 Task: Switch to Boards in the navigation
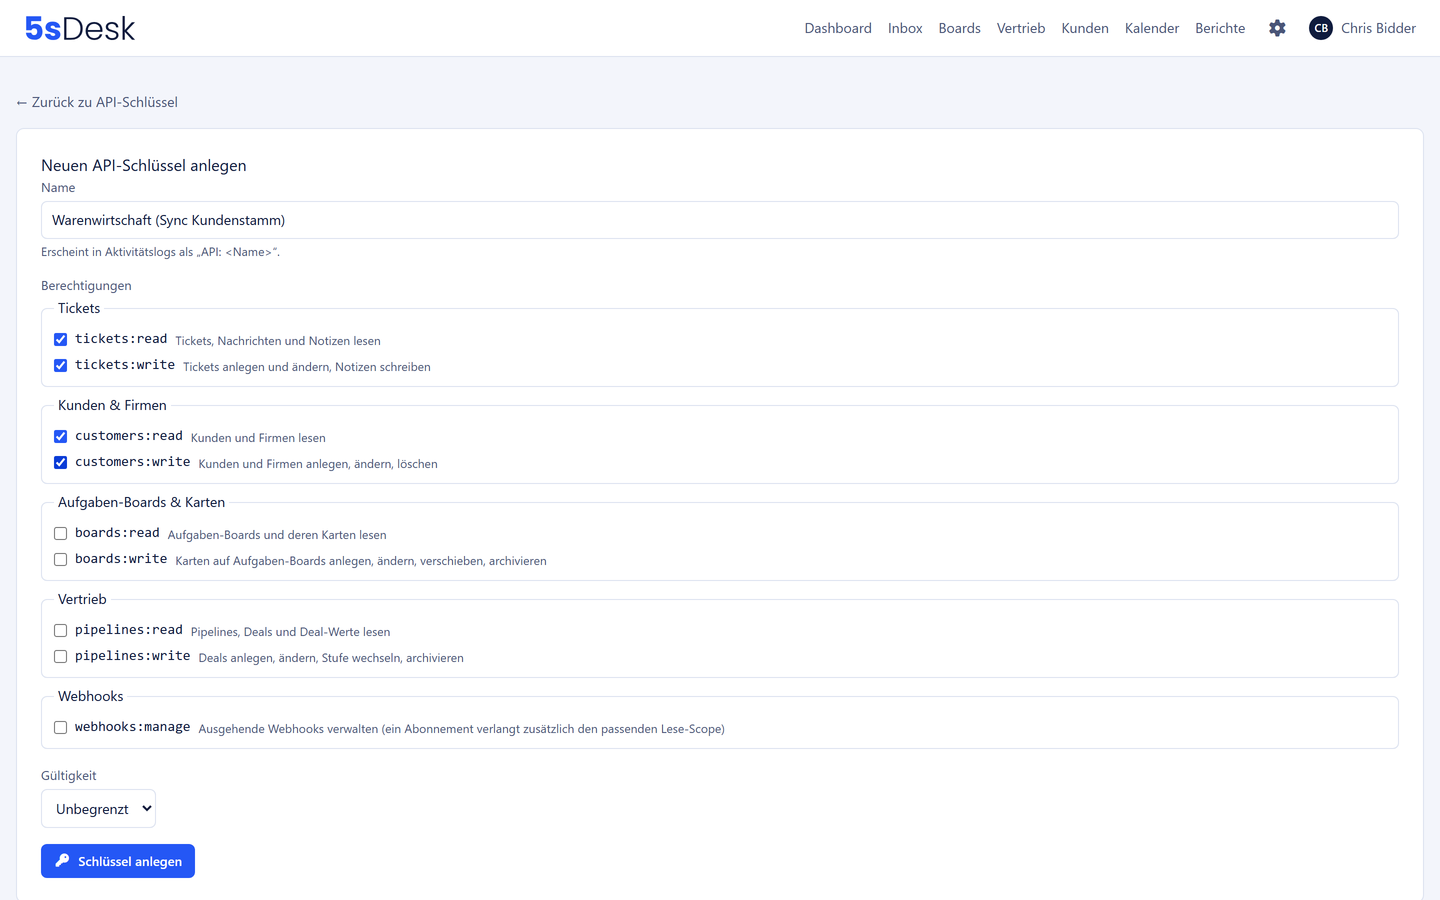(959, 28)
